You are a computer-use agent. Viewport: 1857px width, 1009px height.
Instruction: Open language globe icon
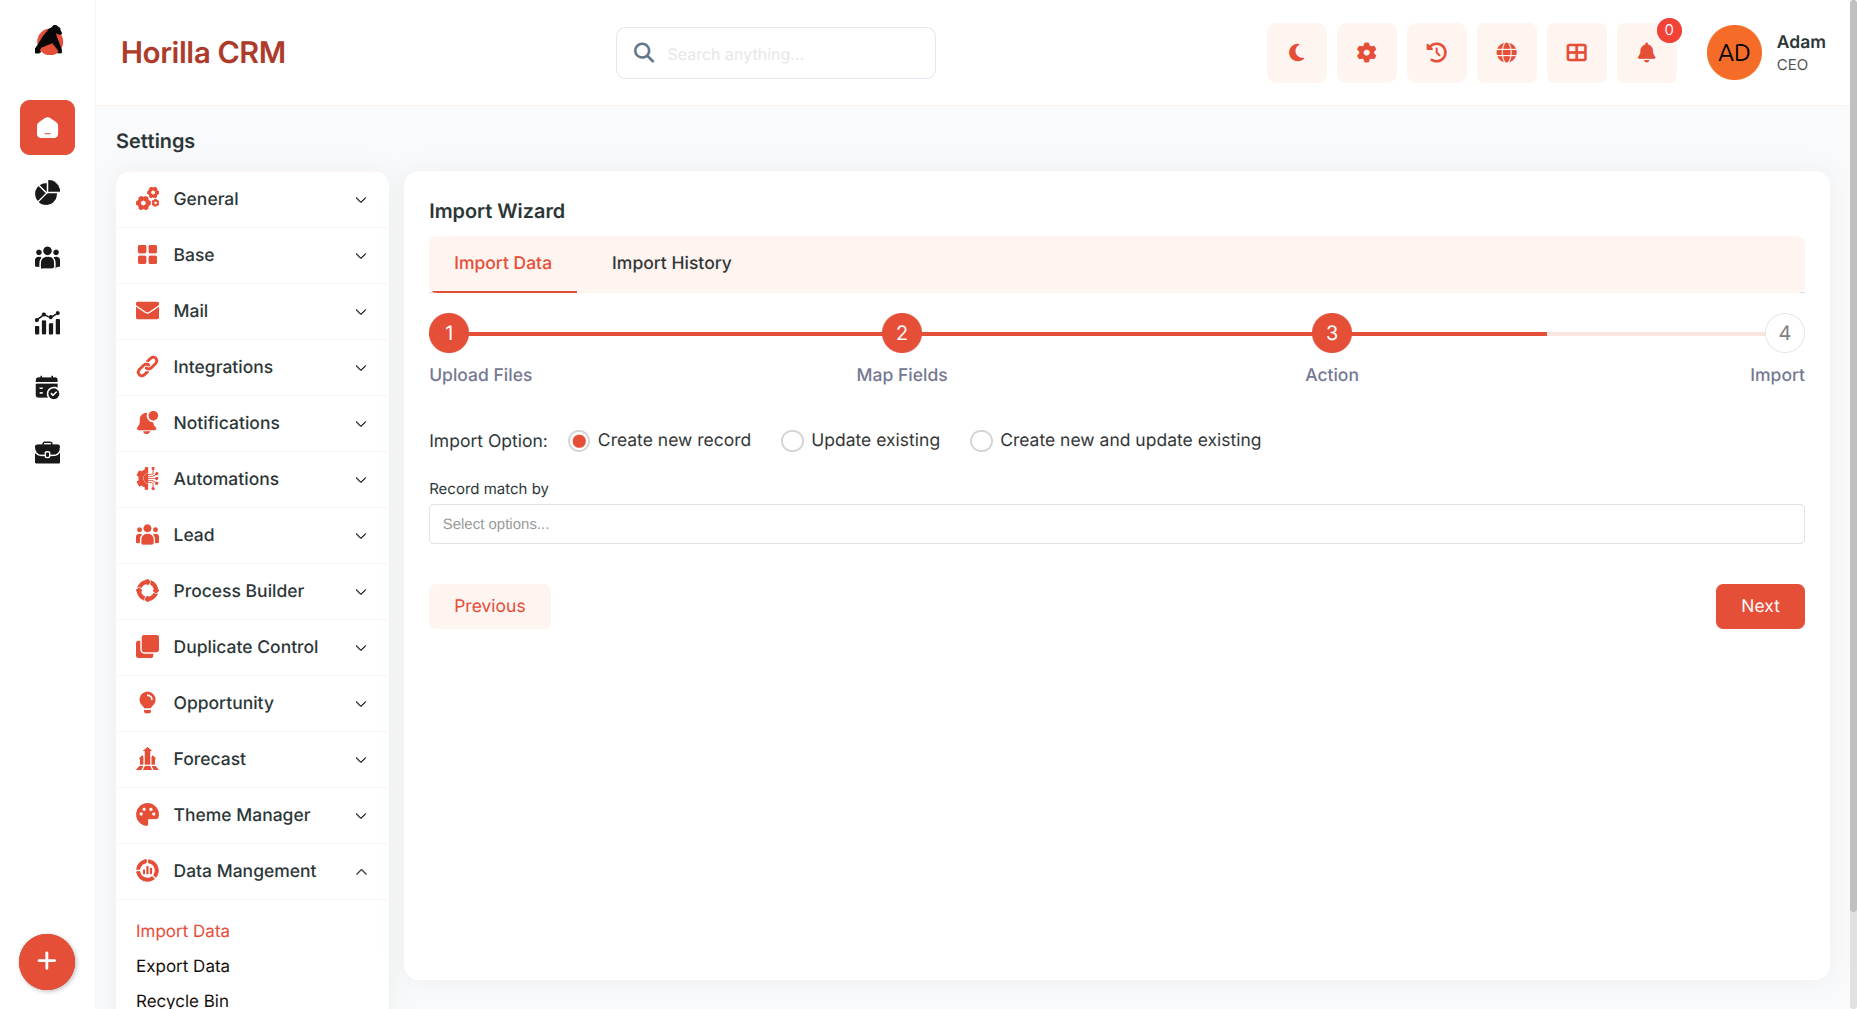tap(1506, 53)
